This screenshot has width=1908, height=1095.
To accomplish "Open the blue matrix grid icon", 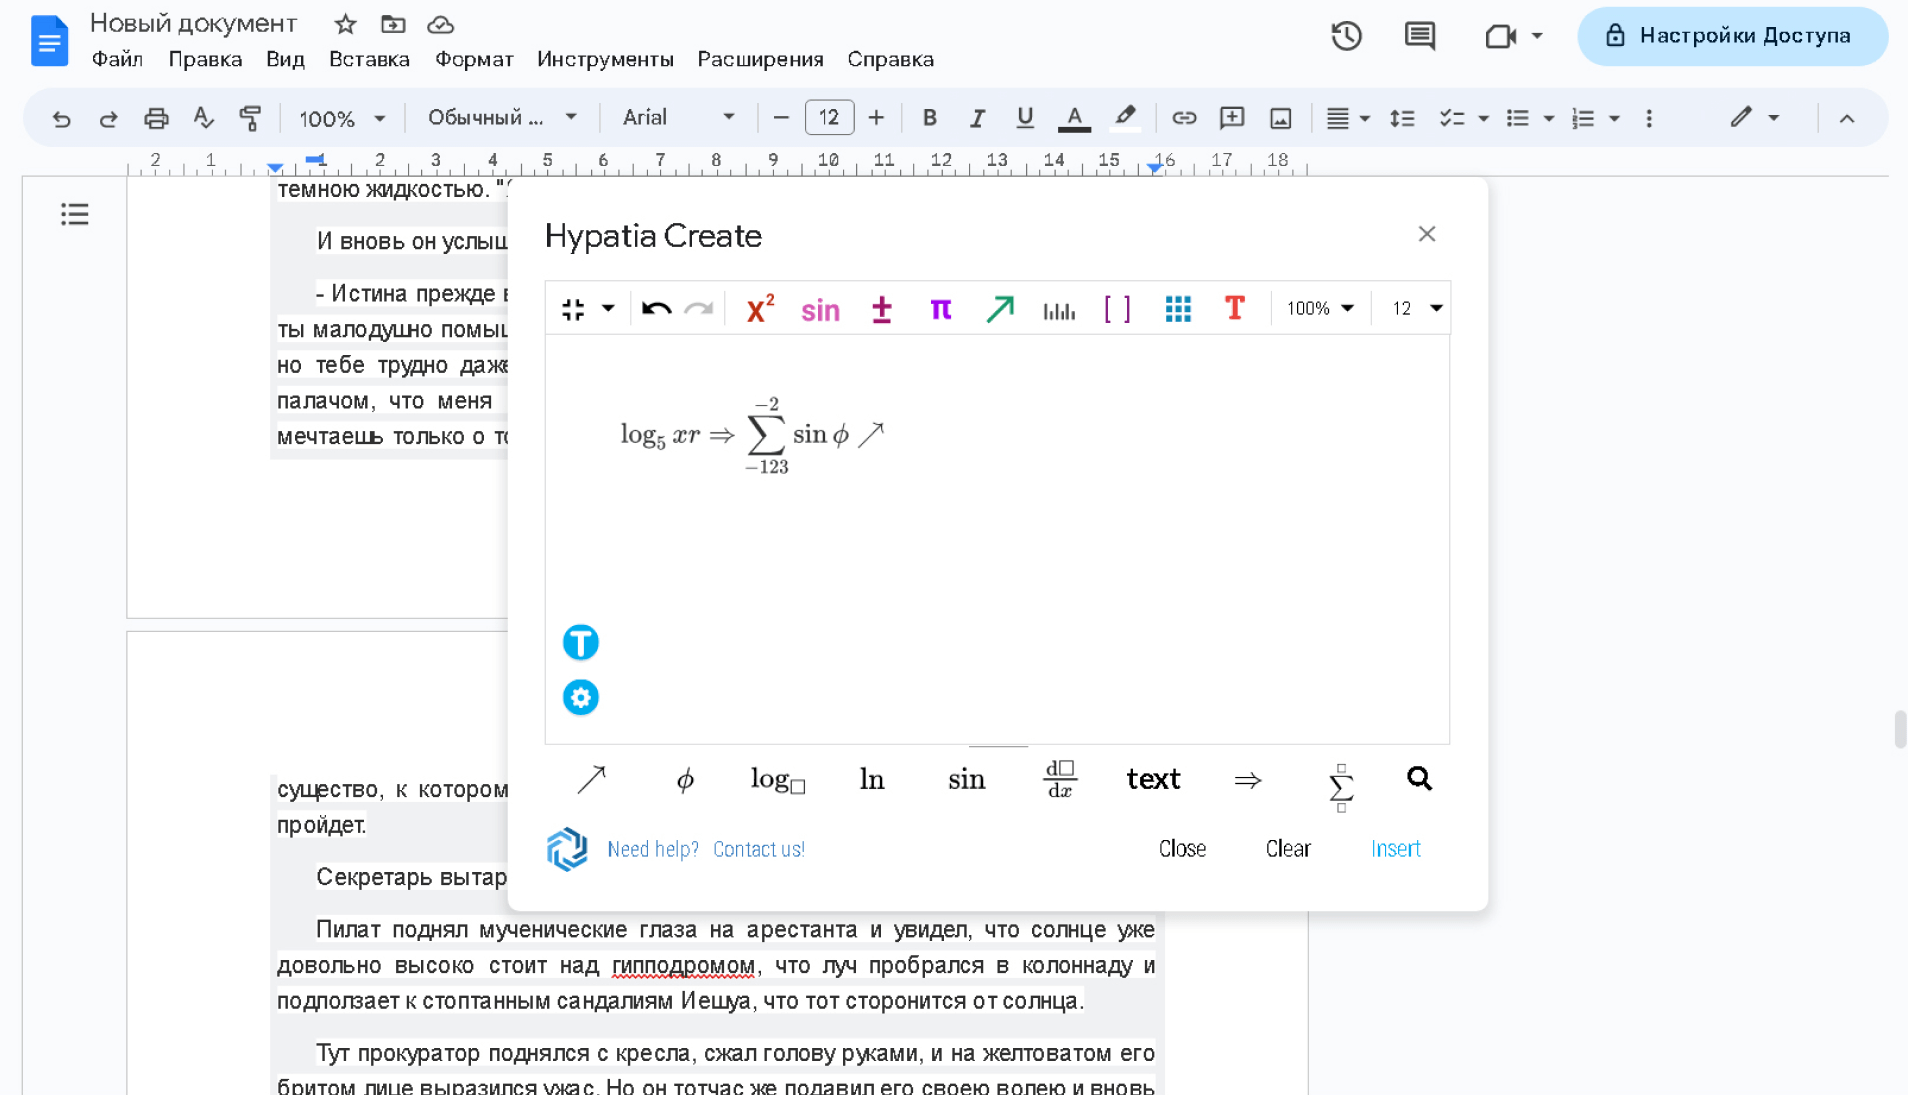I will pyautogui.click(x=1178, y=309).
